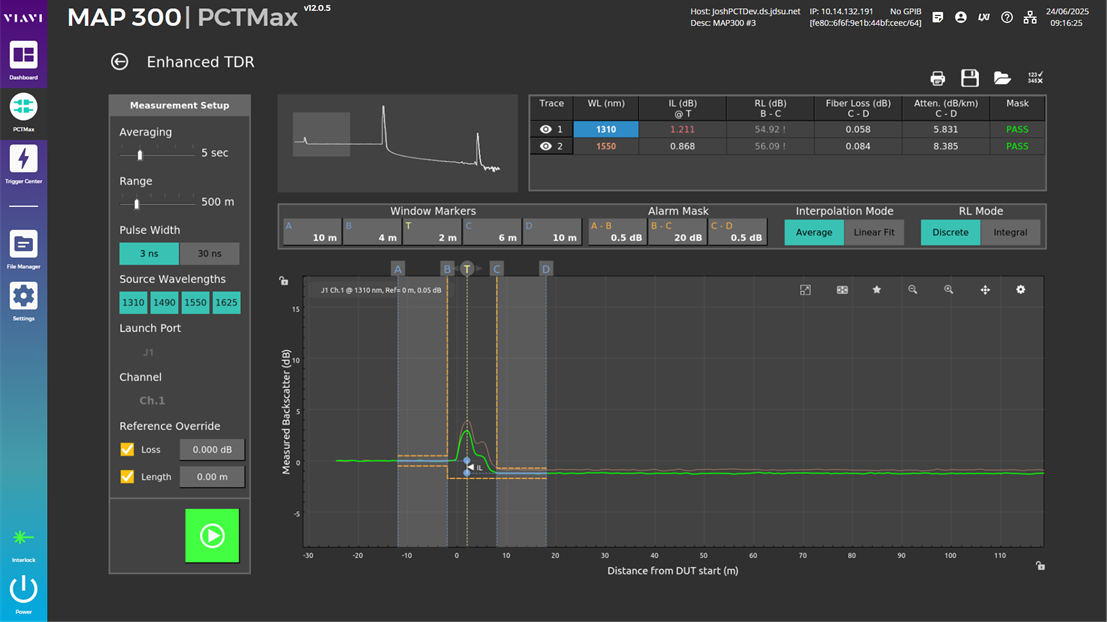Select the 30 ns pulse width
Viewport: 1108px width, 622px height.
[210, 254]
